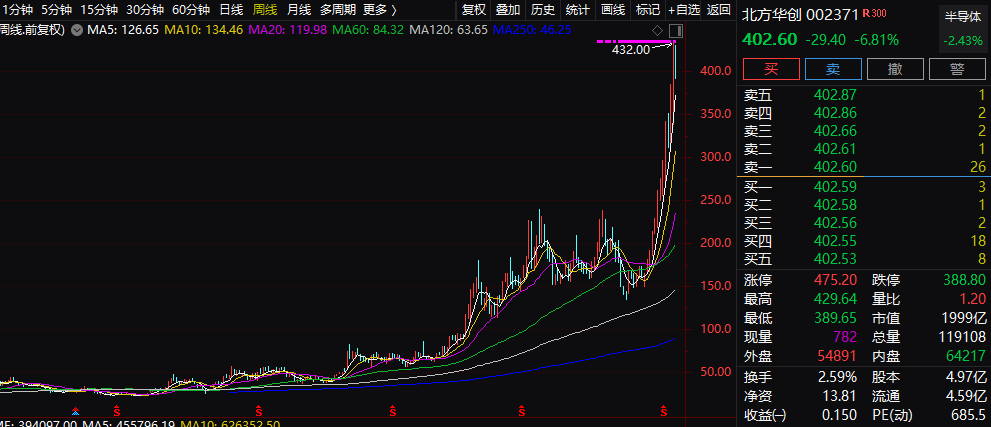The width and height of the screenshot is (991, 427).
Task: Open the 更多 periods dropdown
Action: 380,10
